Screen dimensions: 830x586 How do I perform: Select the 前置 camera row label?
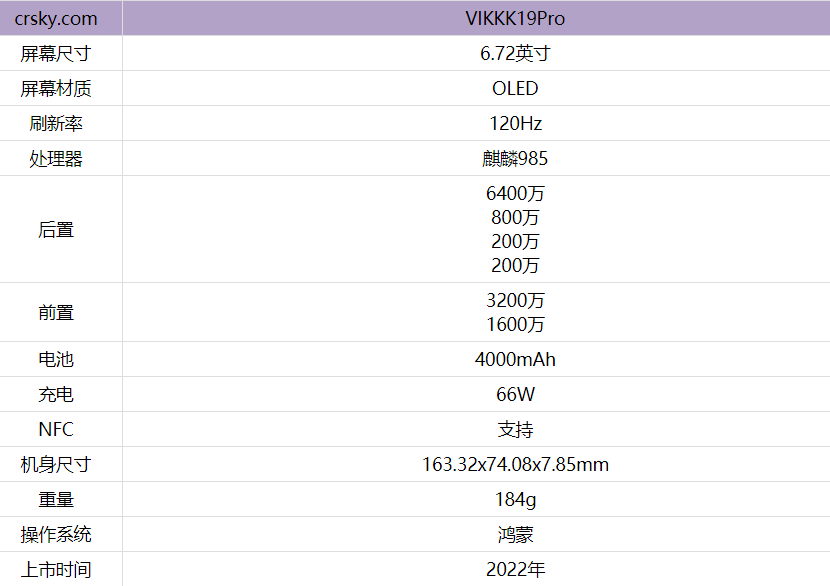[56, 313]
